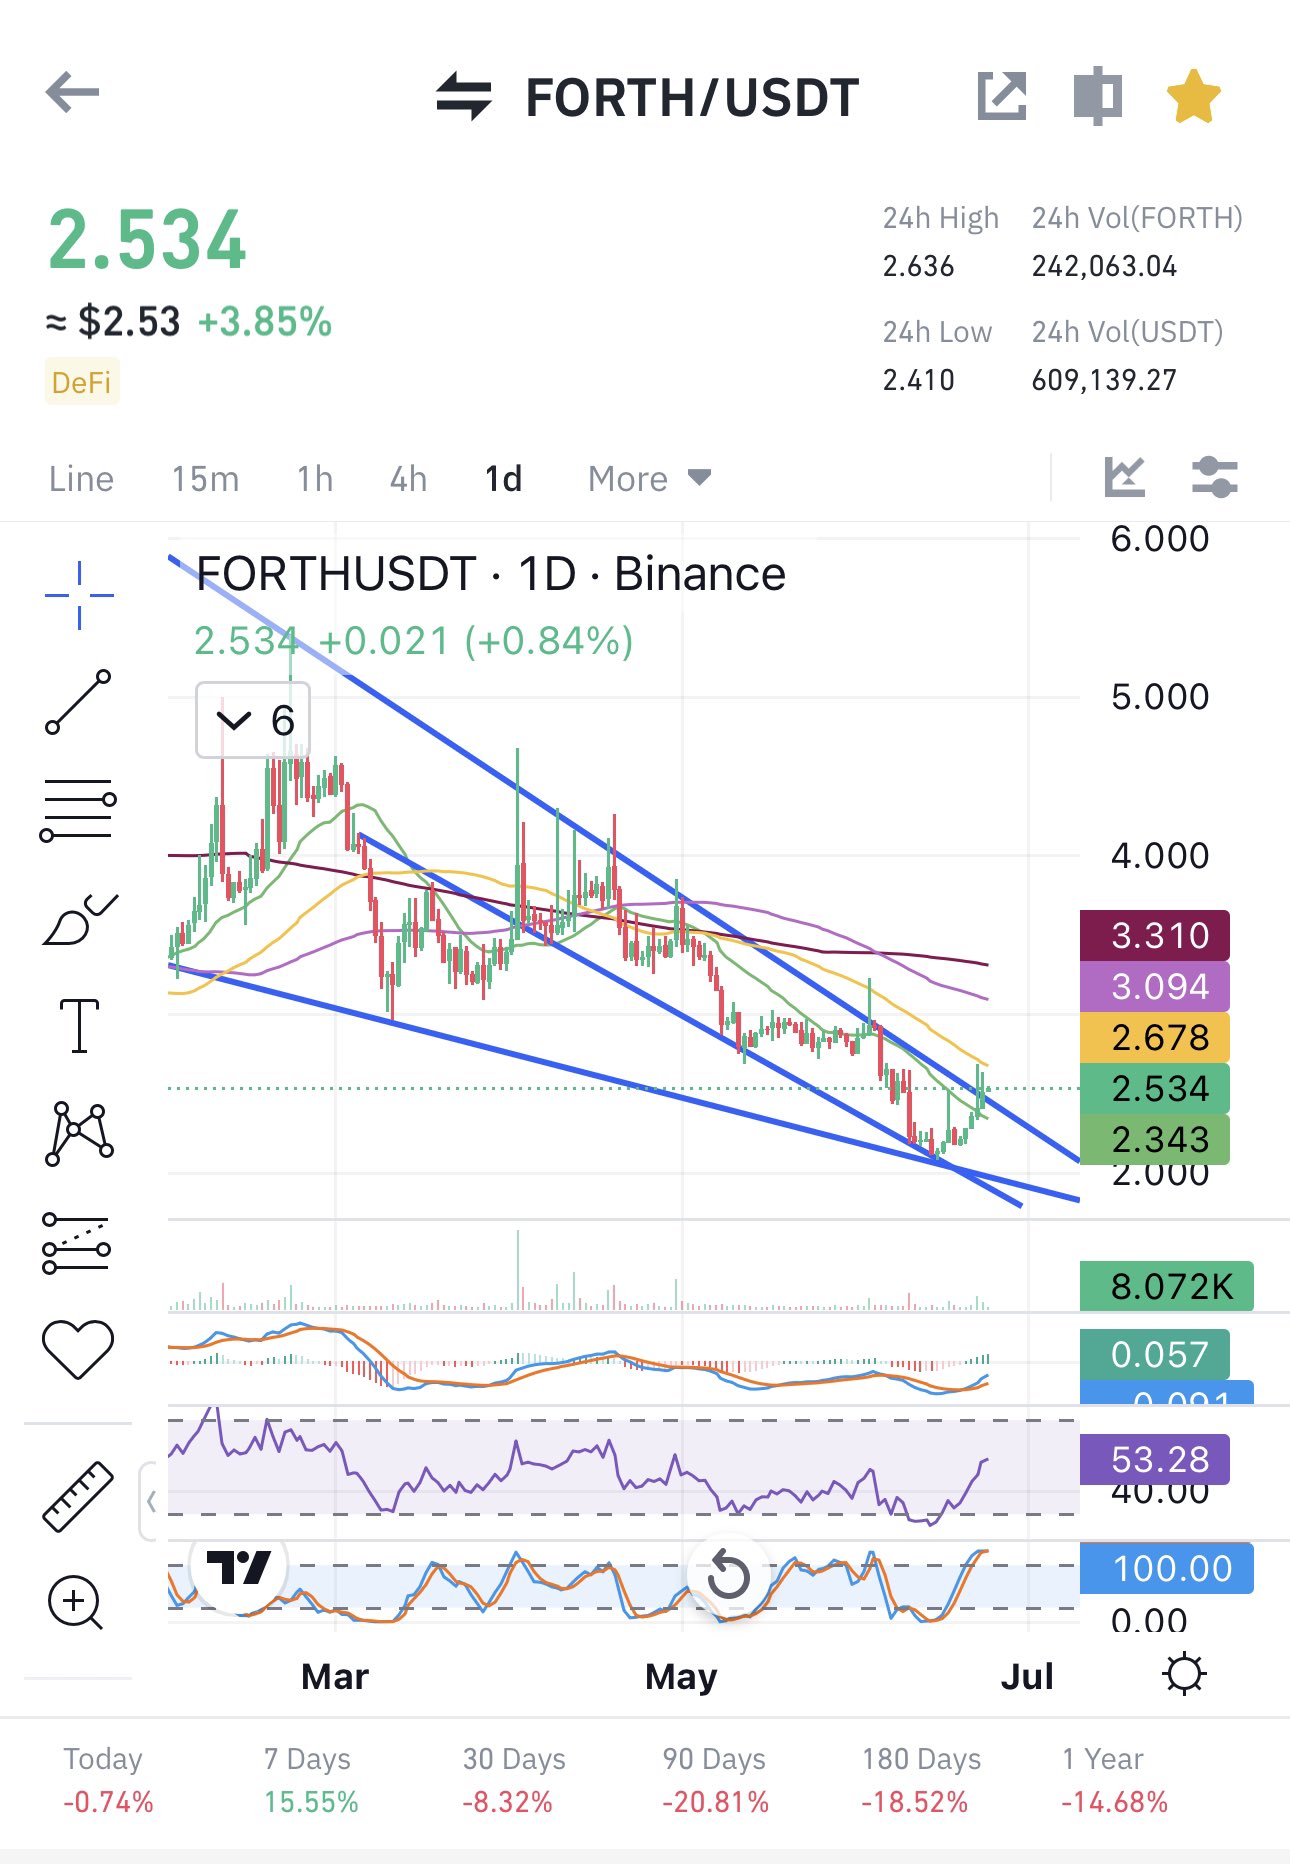Go back with the left arrow
Image resolution: width=1290 pixels, height=1864 pixels.
click(x=72, y=93)
